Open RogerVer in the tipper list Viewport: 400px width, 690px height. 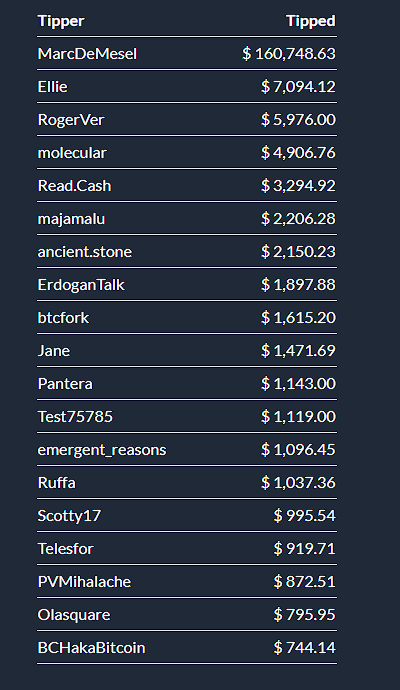point(71,120)
